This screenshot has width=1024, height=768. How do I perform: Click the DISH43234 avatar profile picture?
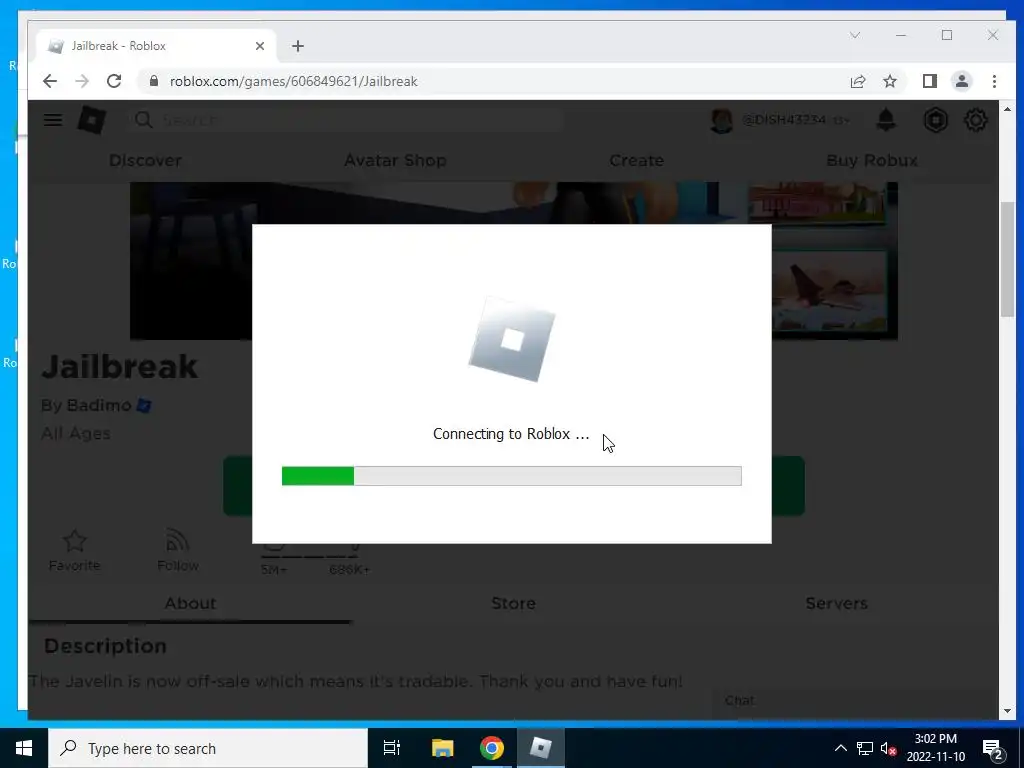tap(722, 120)
